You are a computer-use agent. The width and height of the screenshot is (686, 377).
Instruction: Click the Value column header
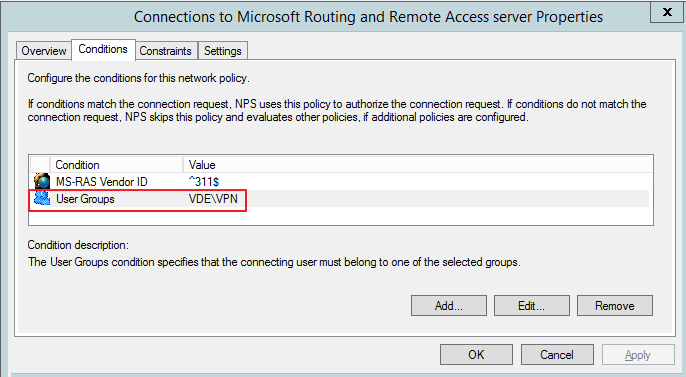[x=418, y=165]
